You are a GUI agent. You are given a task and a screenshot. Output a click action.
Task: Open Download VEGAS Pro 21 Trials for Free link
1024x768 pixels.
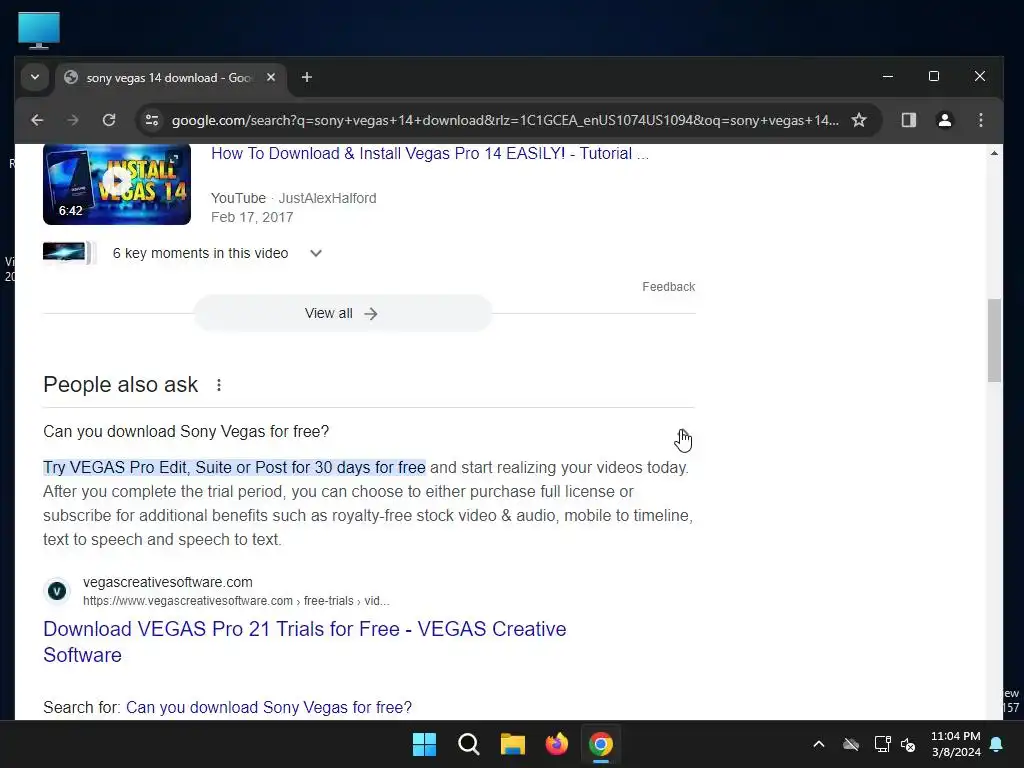click(304, 641)
